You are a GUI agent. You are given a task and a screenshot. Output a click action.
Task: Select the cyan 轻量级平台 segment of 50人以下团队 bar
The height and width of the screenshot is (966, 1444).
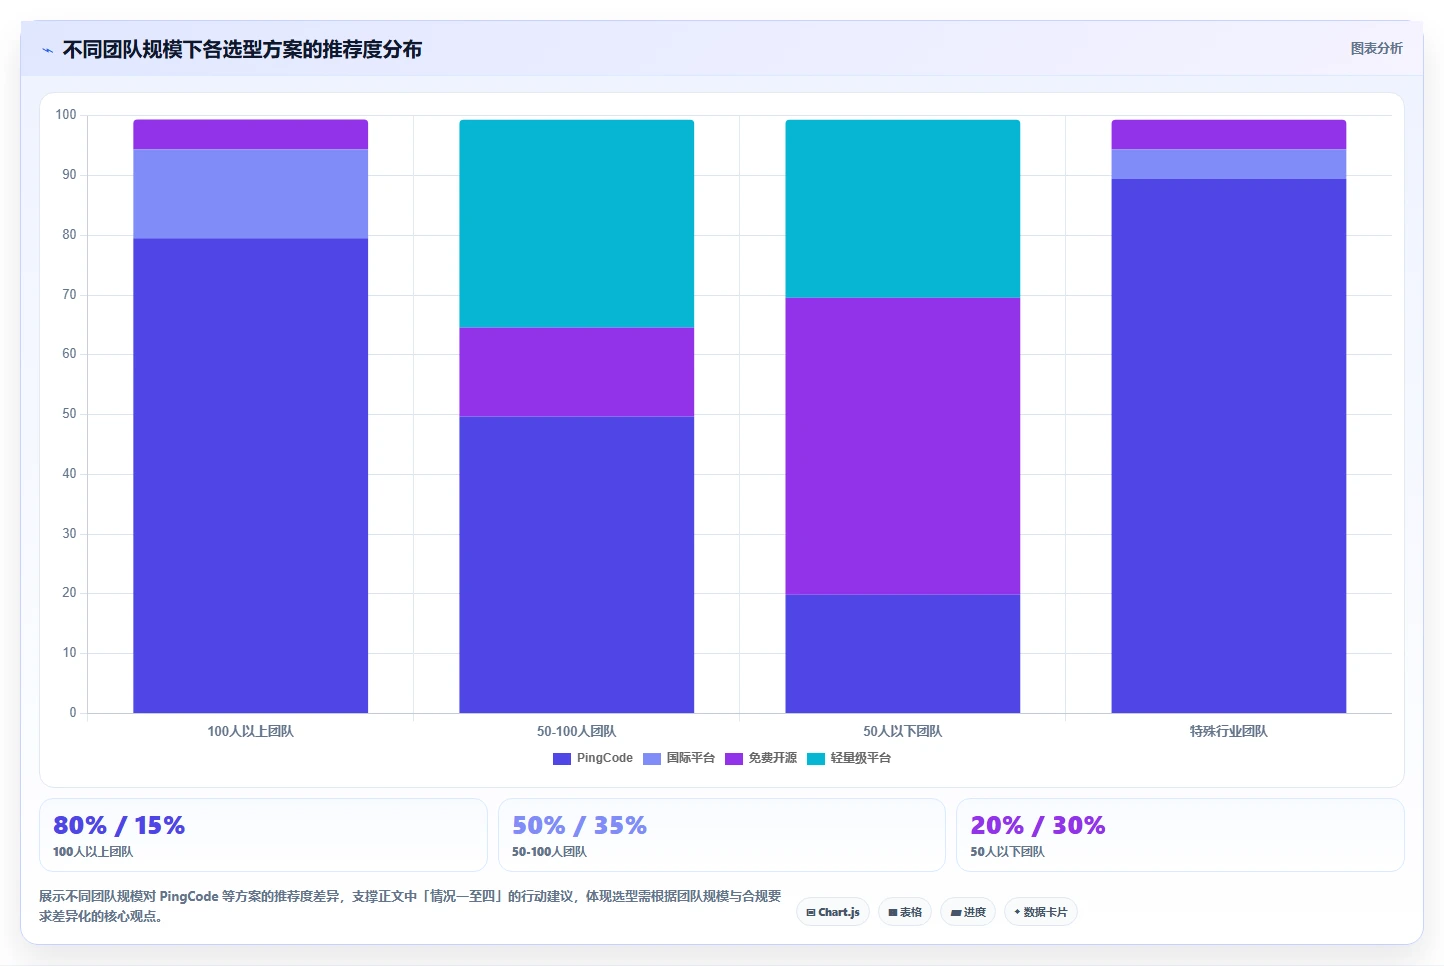(902, 208)
